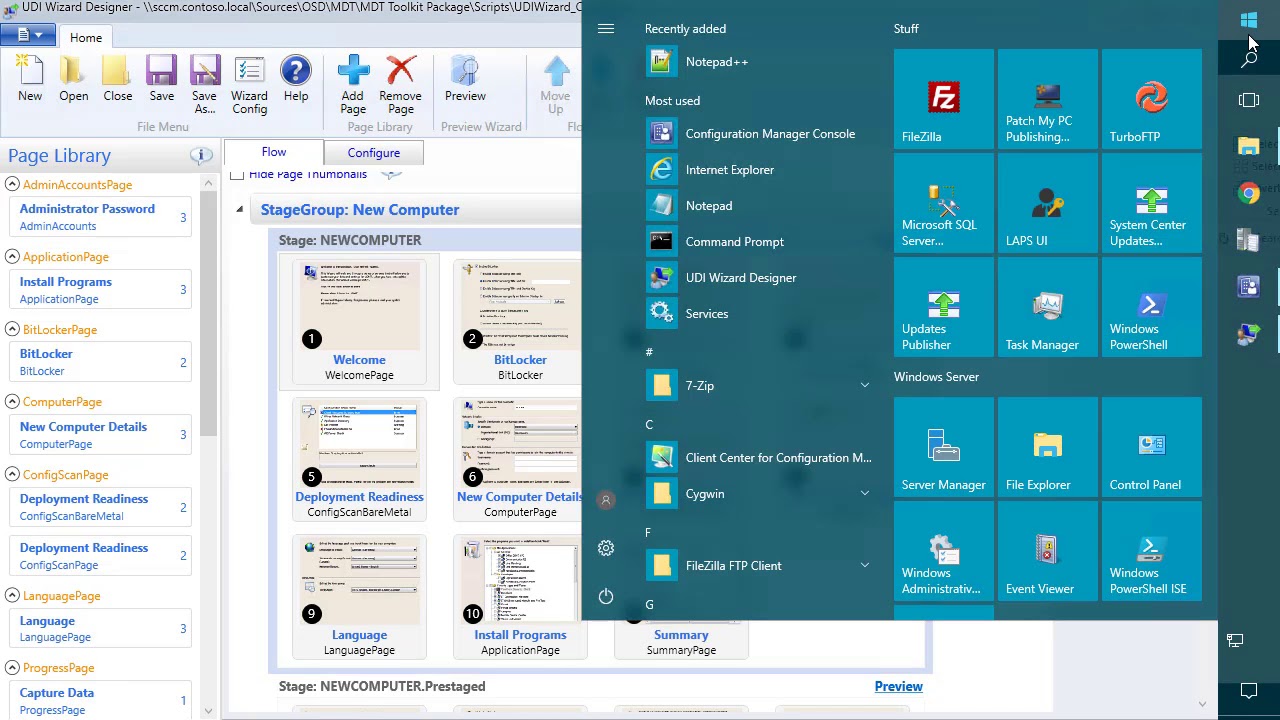Select the Home ribbon tab
The image size is (1280, 720).
tap(86, 38)
